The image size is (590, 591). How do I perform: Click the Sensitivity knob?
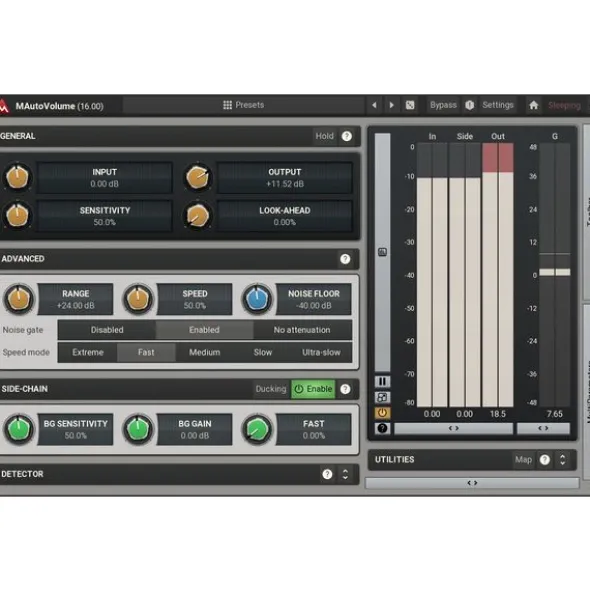tap(17, 216)
